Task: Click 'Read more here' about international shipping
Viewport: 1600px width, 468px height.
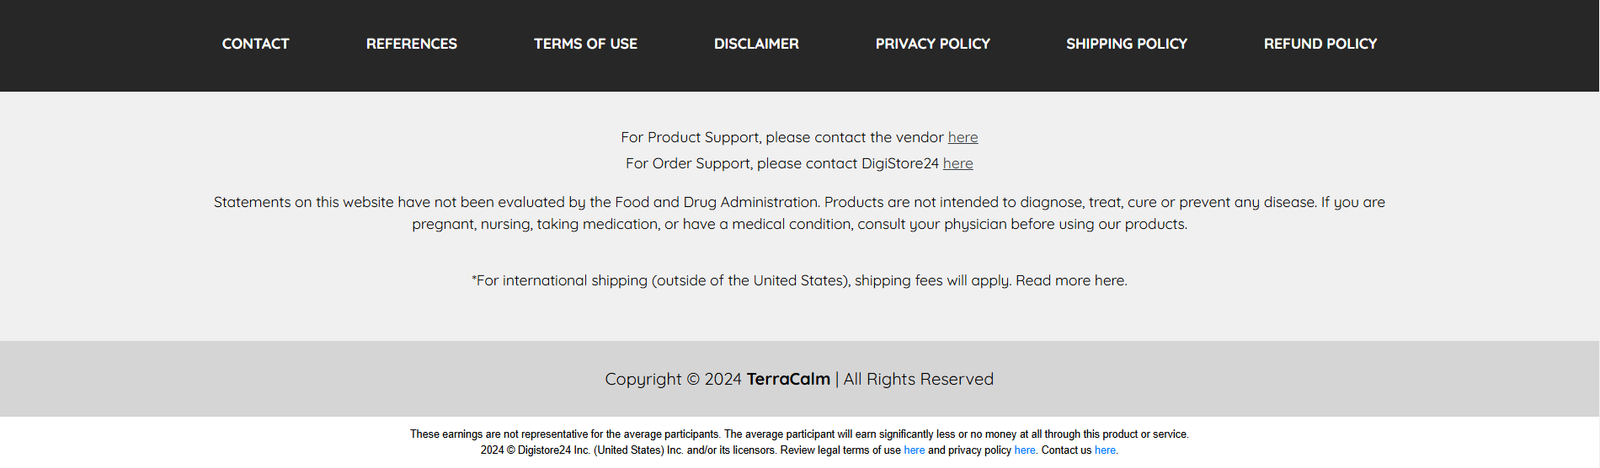Action: tap(1071, 281)
